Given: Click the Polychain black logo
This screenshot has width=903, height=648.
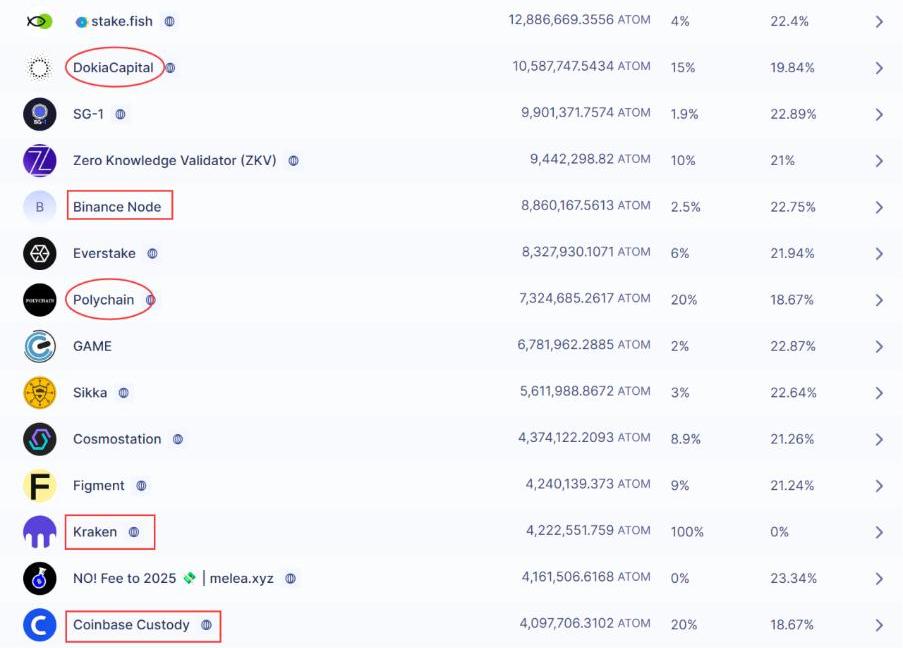Looking at the screenshot, I should tap(39, 300).
